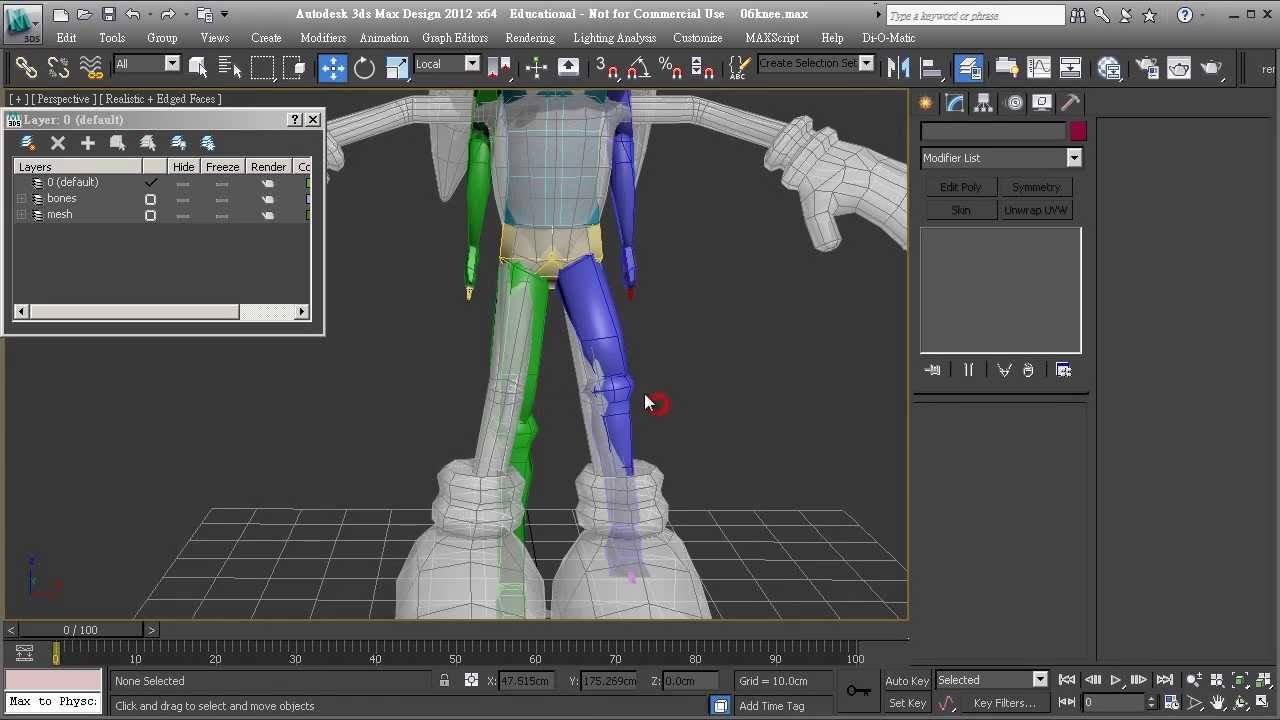This screenshot has height=720, width=1280.
Task: Expand the mesh layer tree
Action: pos(21,215)
